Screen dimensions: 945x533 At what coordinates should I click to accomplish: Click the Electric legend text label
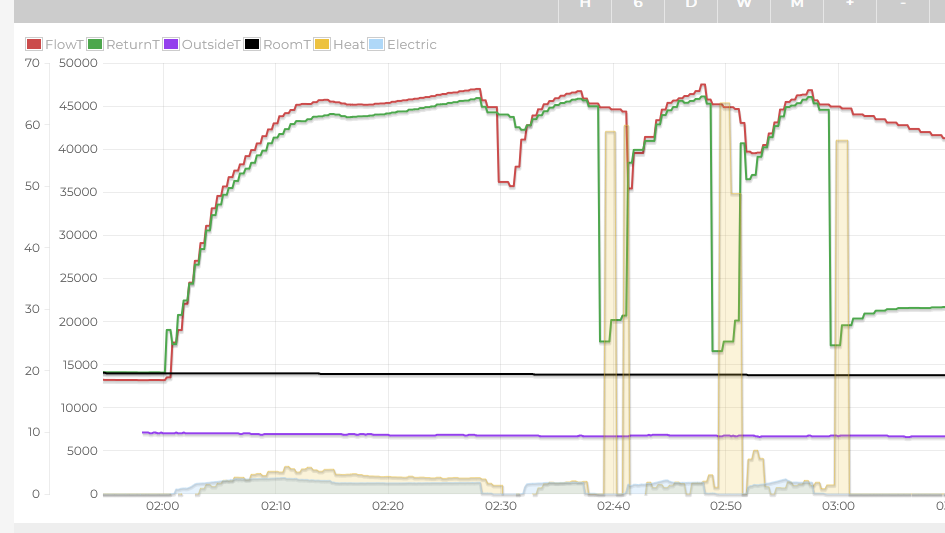click(412, 45)
